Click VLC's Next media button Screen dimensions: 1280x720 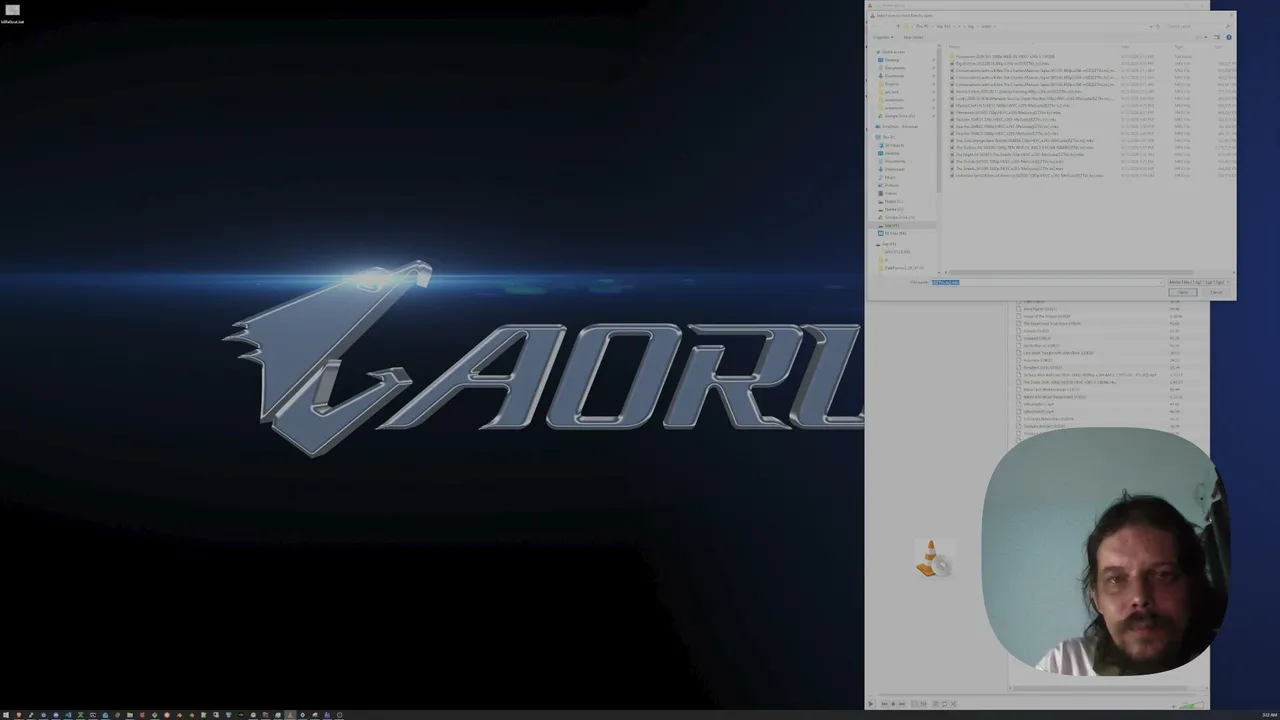[900, 704]
